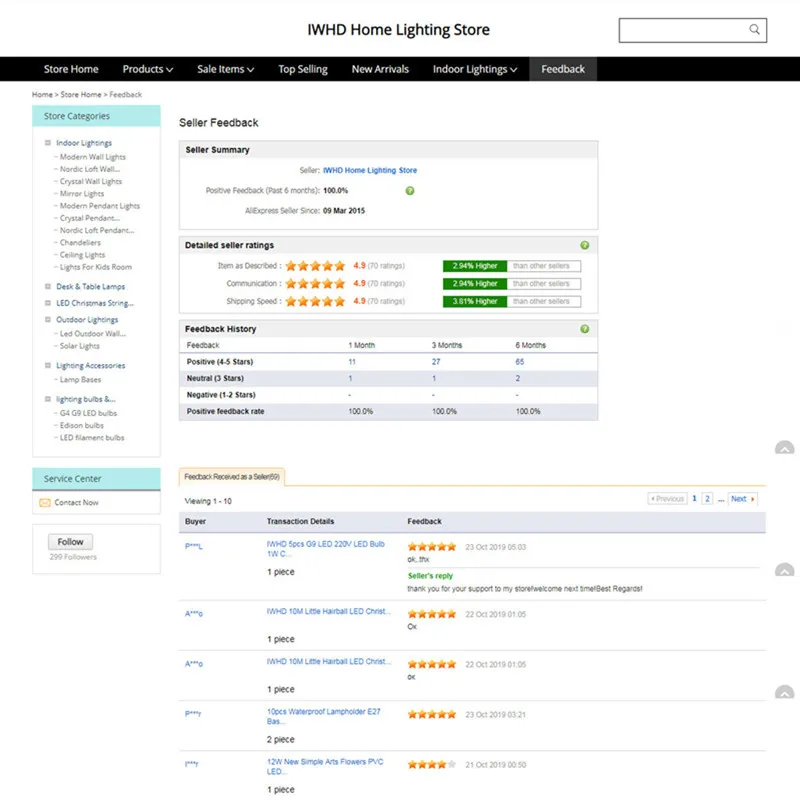Click the date 09 Mar 2015
Screen dimensions: 800x800
[x=344, y=211]
